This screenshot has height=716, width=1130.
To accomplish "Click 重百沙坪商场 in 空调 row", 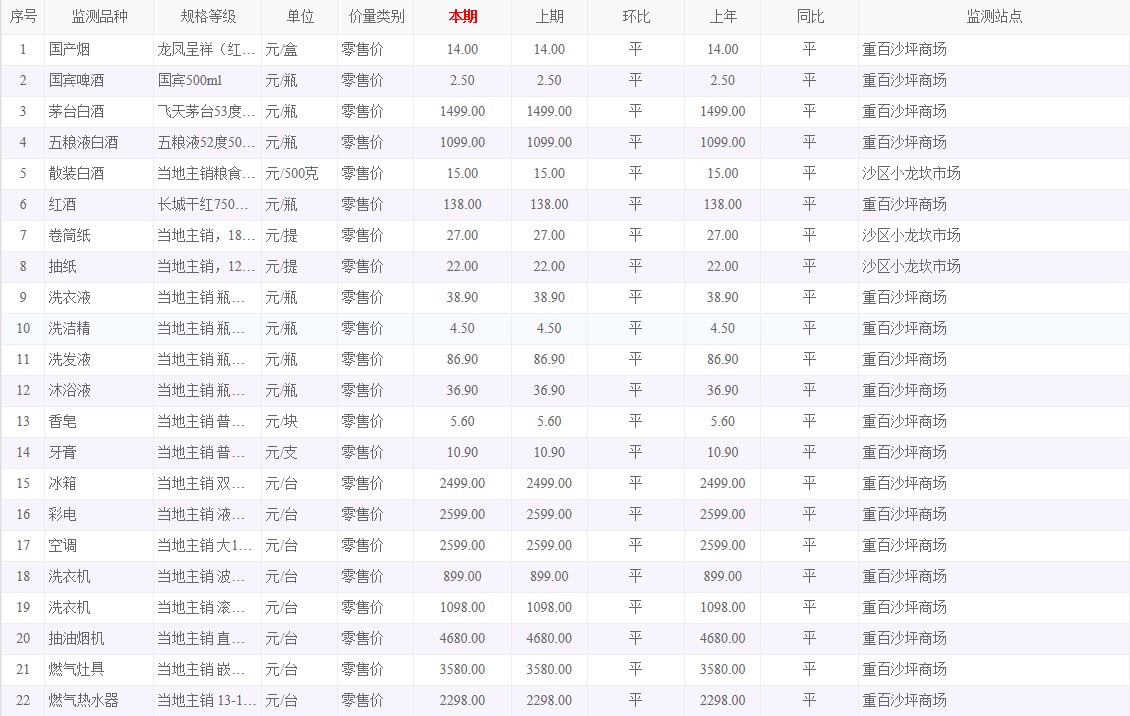I will 904,545.
